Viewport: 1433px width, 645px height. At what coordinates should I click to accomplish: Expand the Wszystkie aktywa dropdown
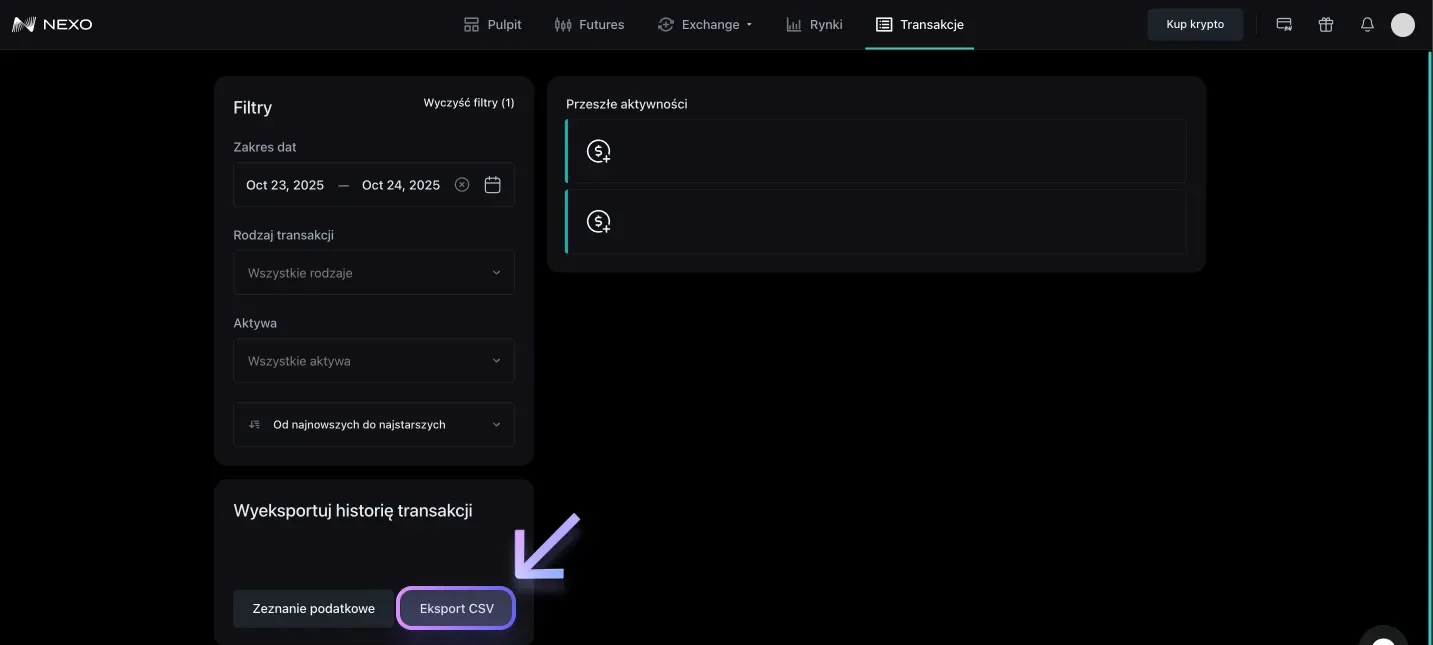pos(374,361)
